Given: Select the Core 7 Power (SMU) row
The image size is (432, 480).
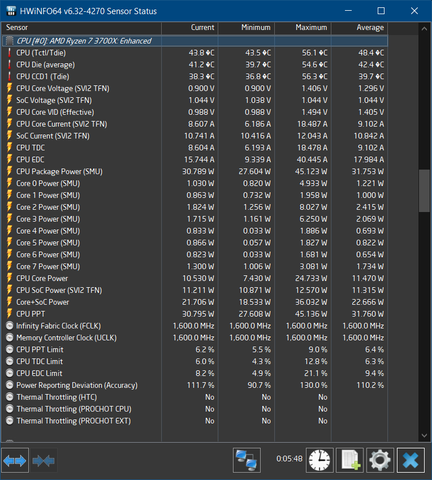Looking at the screenshot, I should pyautogui.click(x=195, y=266).
